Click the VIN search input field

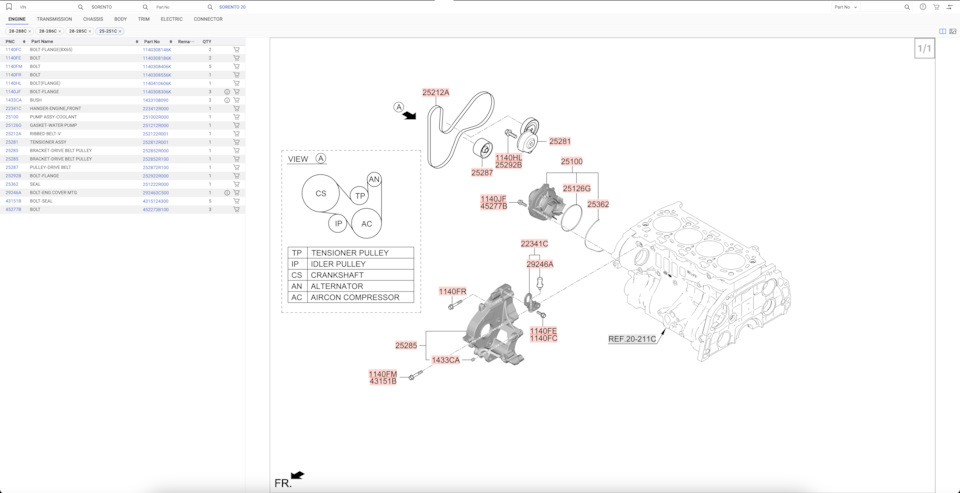tap(45, 7)
